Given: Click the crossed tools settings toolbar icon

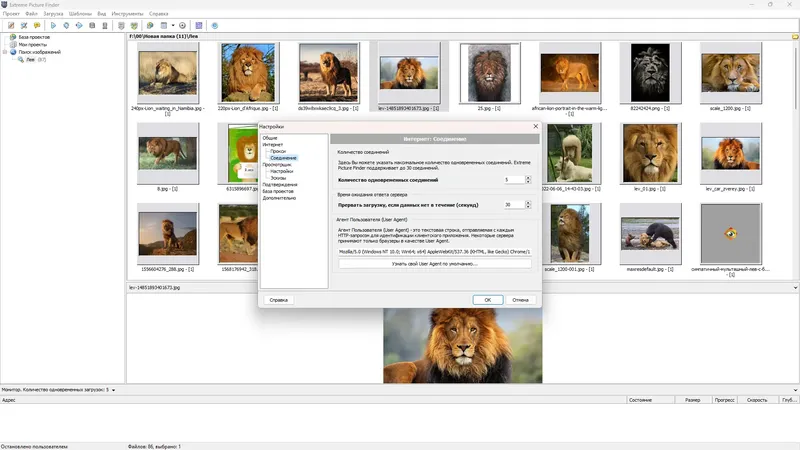Looking at the screenshot, I should (x=24, y=26).
